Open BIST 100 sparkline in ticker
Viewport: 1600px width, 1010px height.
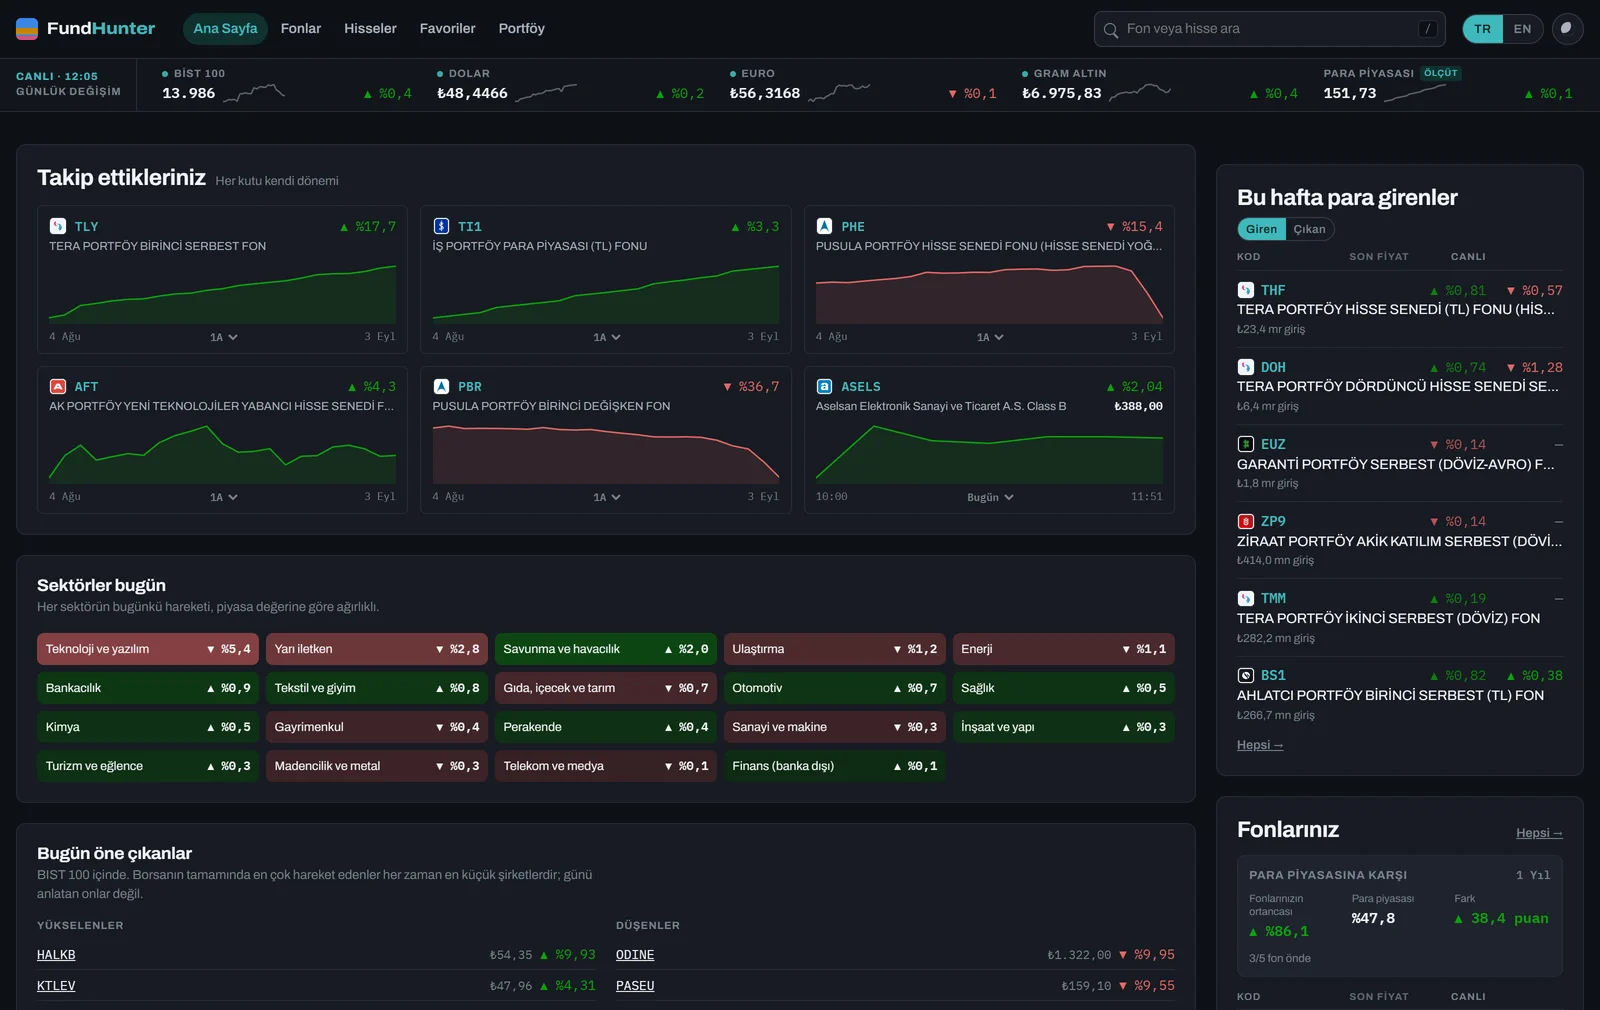click(x=254, y=93)
